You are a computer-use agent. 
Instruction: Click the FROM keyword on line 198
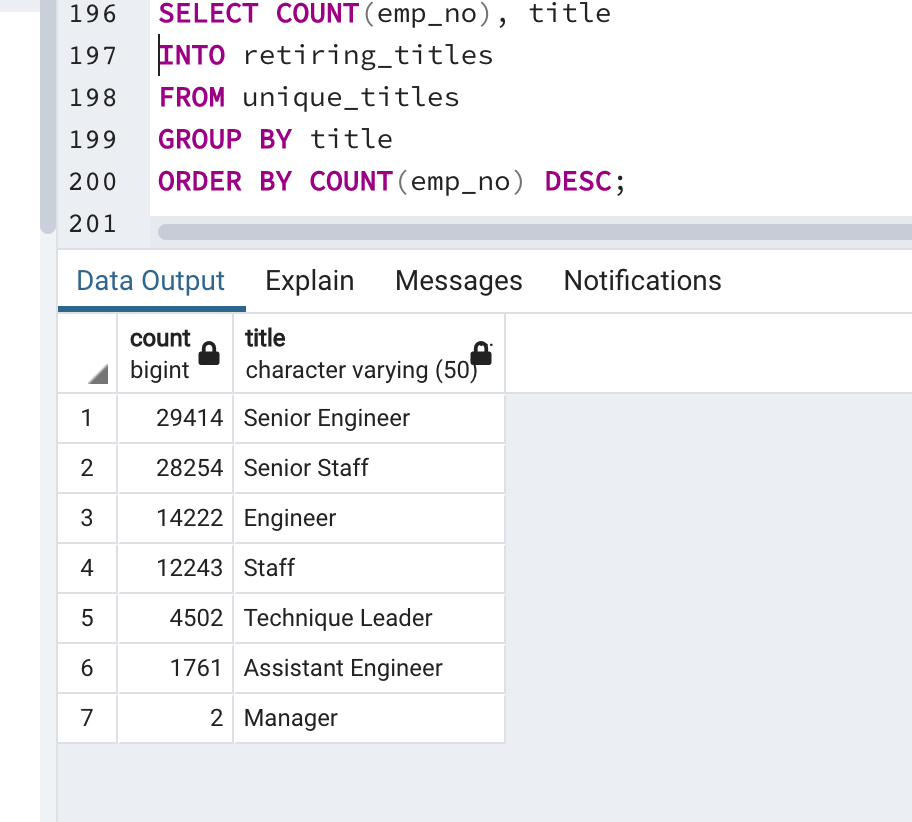(x=192, y=98)
